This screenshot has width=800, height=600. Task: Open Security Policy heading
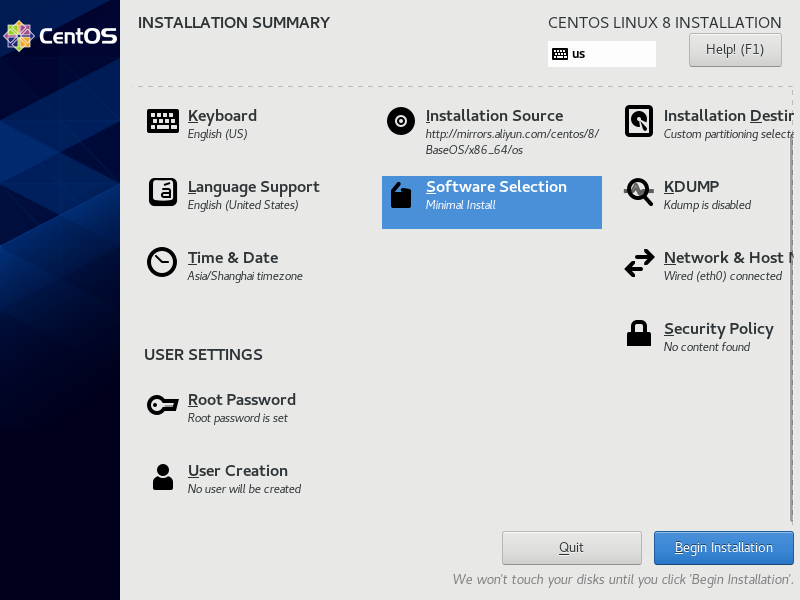click(x=718, y=329)
